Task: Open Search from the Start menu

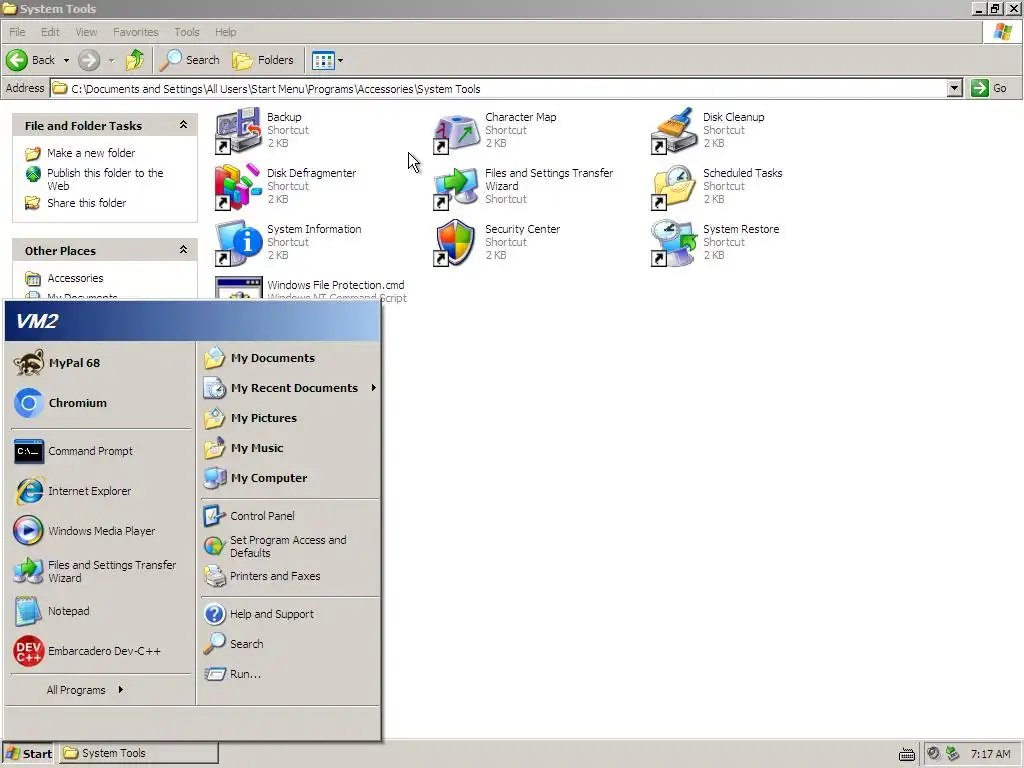Action: (289, 644)
